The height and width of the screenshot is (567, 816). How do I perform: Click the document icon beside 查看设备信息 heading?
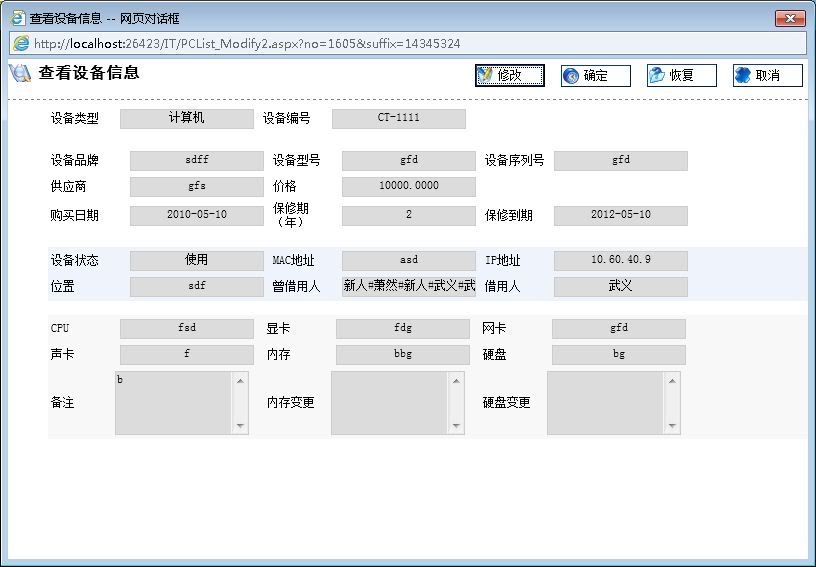click(20, 73)
